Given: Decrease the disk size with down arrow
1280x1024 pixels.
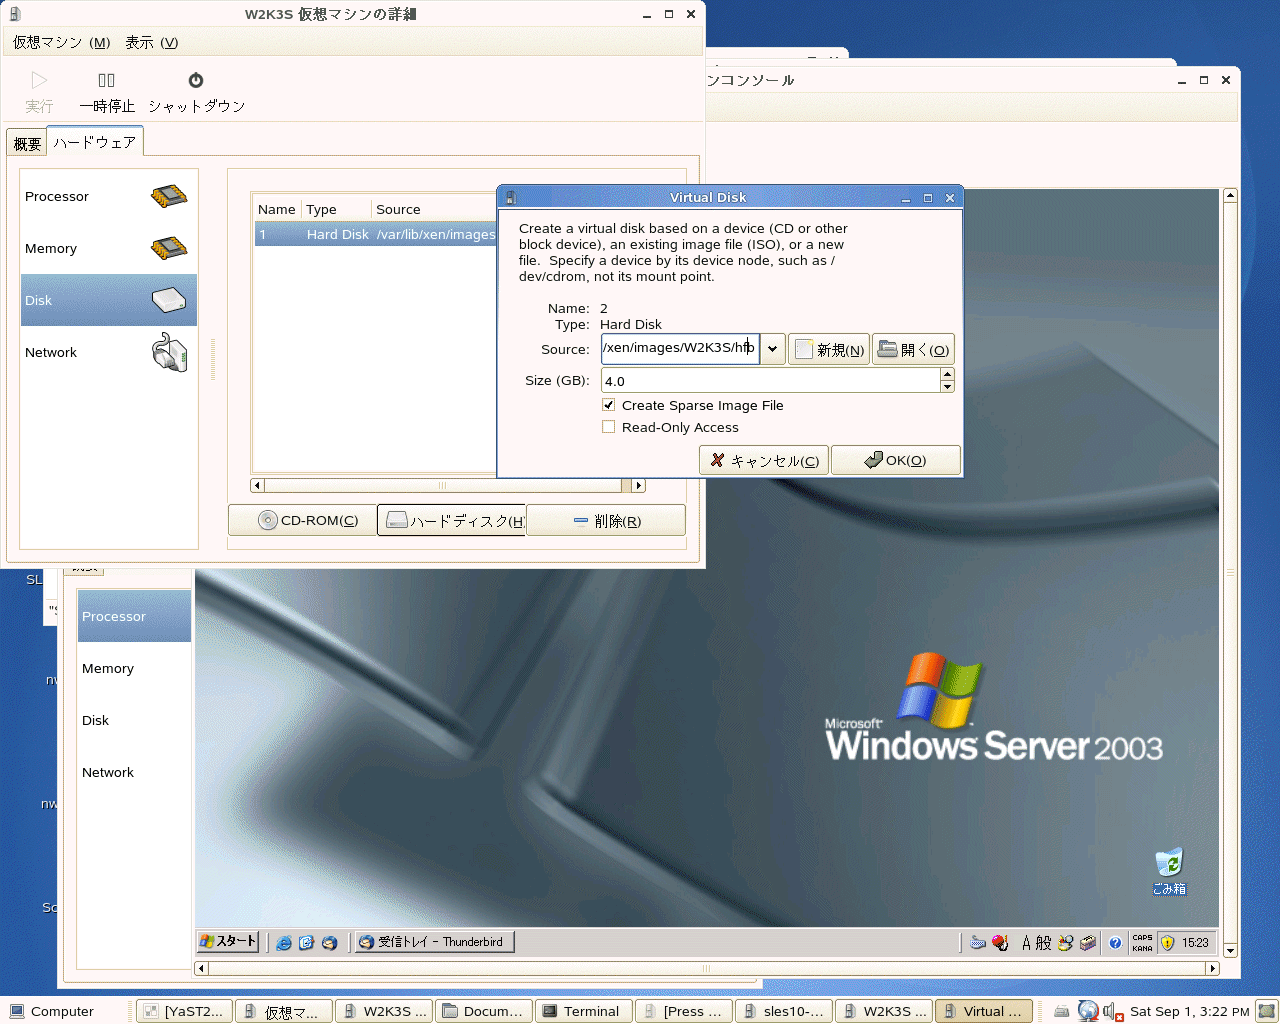Looking at the screenshot, I should tap(947, 387).
